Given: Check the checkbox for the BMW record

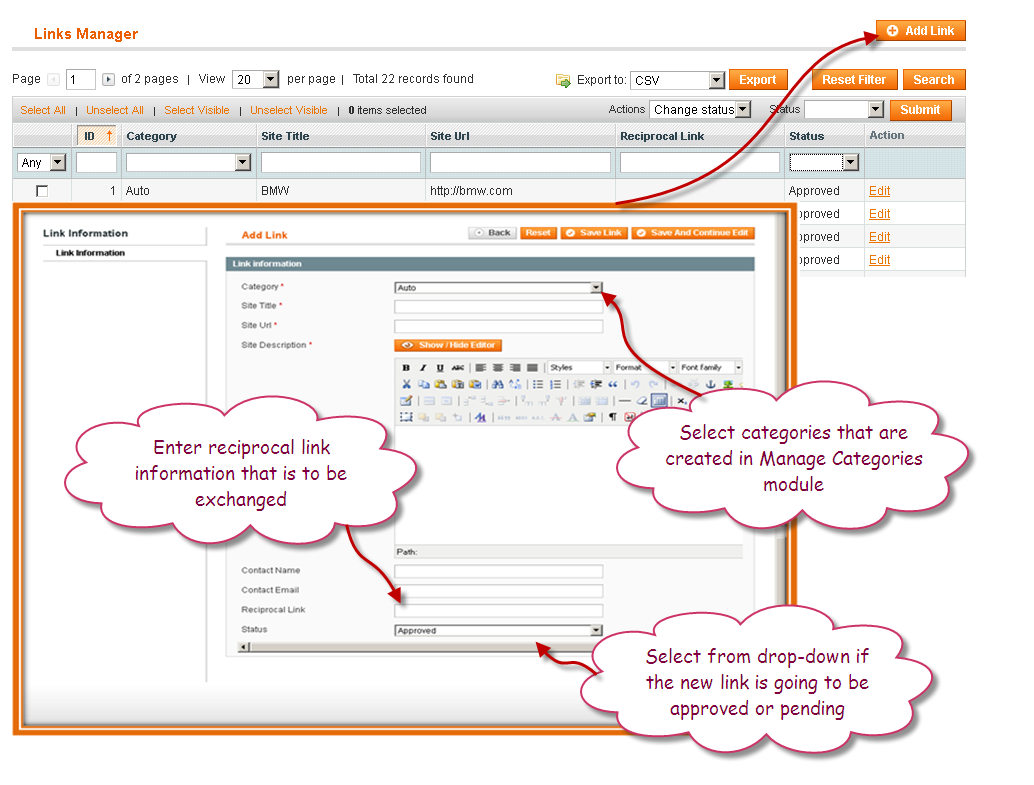Looking at the screenshot, I should (x=42, y=190).
